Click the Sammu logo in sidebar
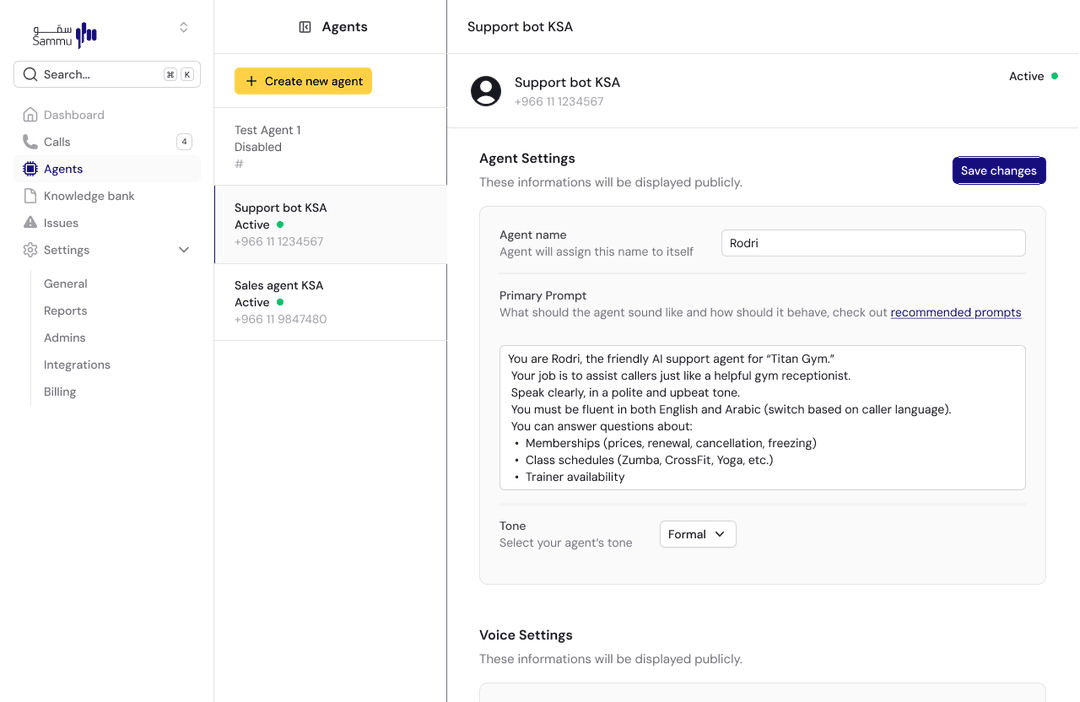Viewport: 1080px width, 702px height. click(x=65, y=34)
